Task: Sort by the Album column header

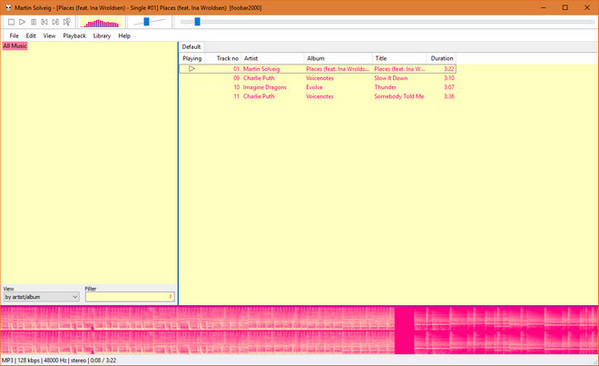Action: 338,58
